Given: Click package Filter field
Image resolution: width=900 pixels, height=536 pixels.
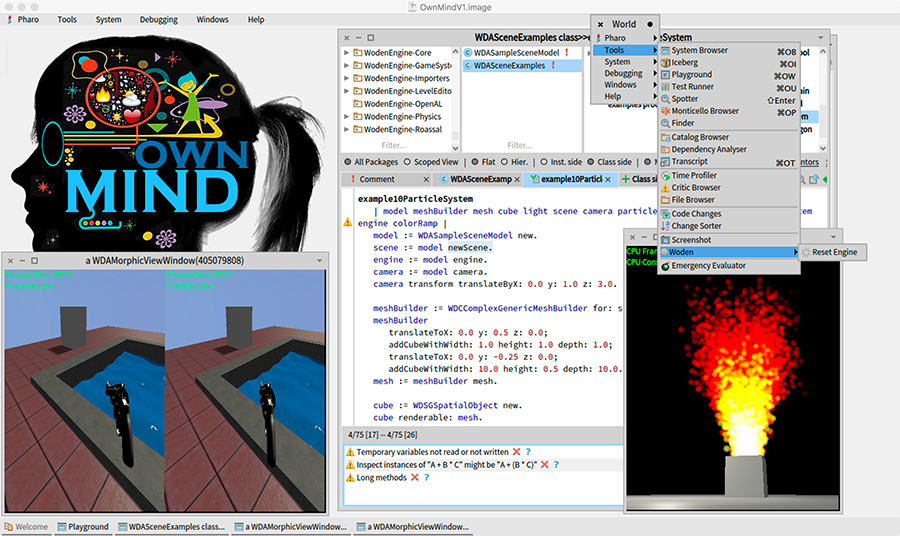Looking at the screenshot, I should tap(394, 146).
